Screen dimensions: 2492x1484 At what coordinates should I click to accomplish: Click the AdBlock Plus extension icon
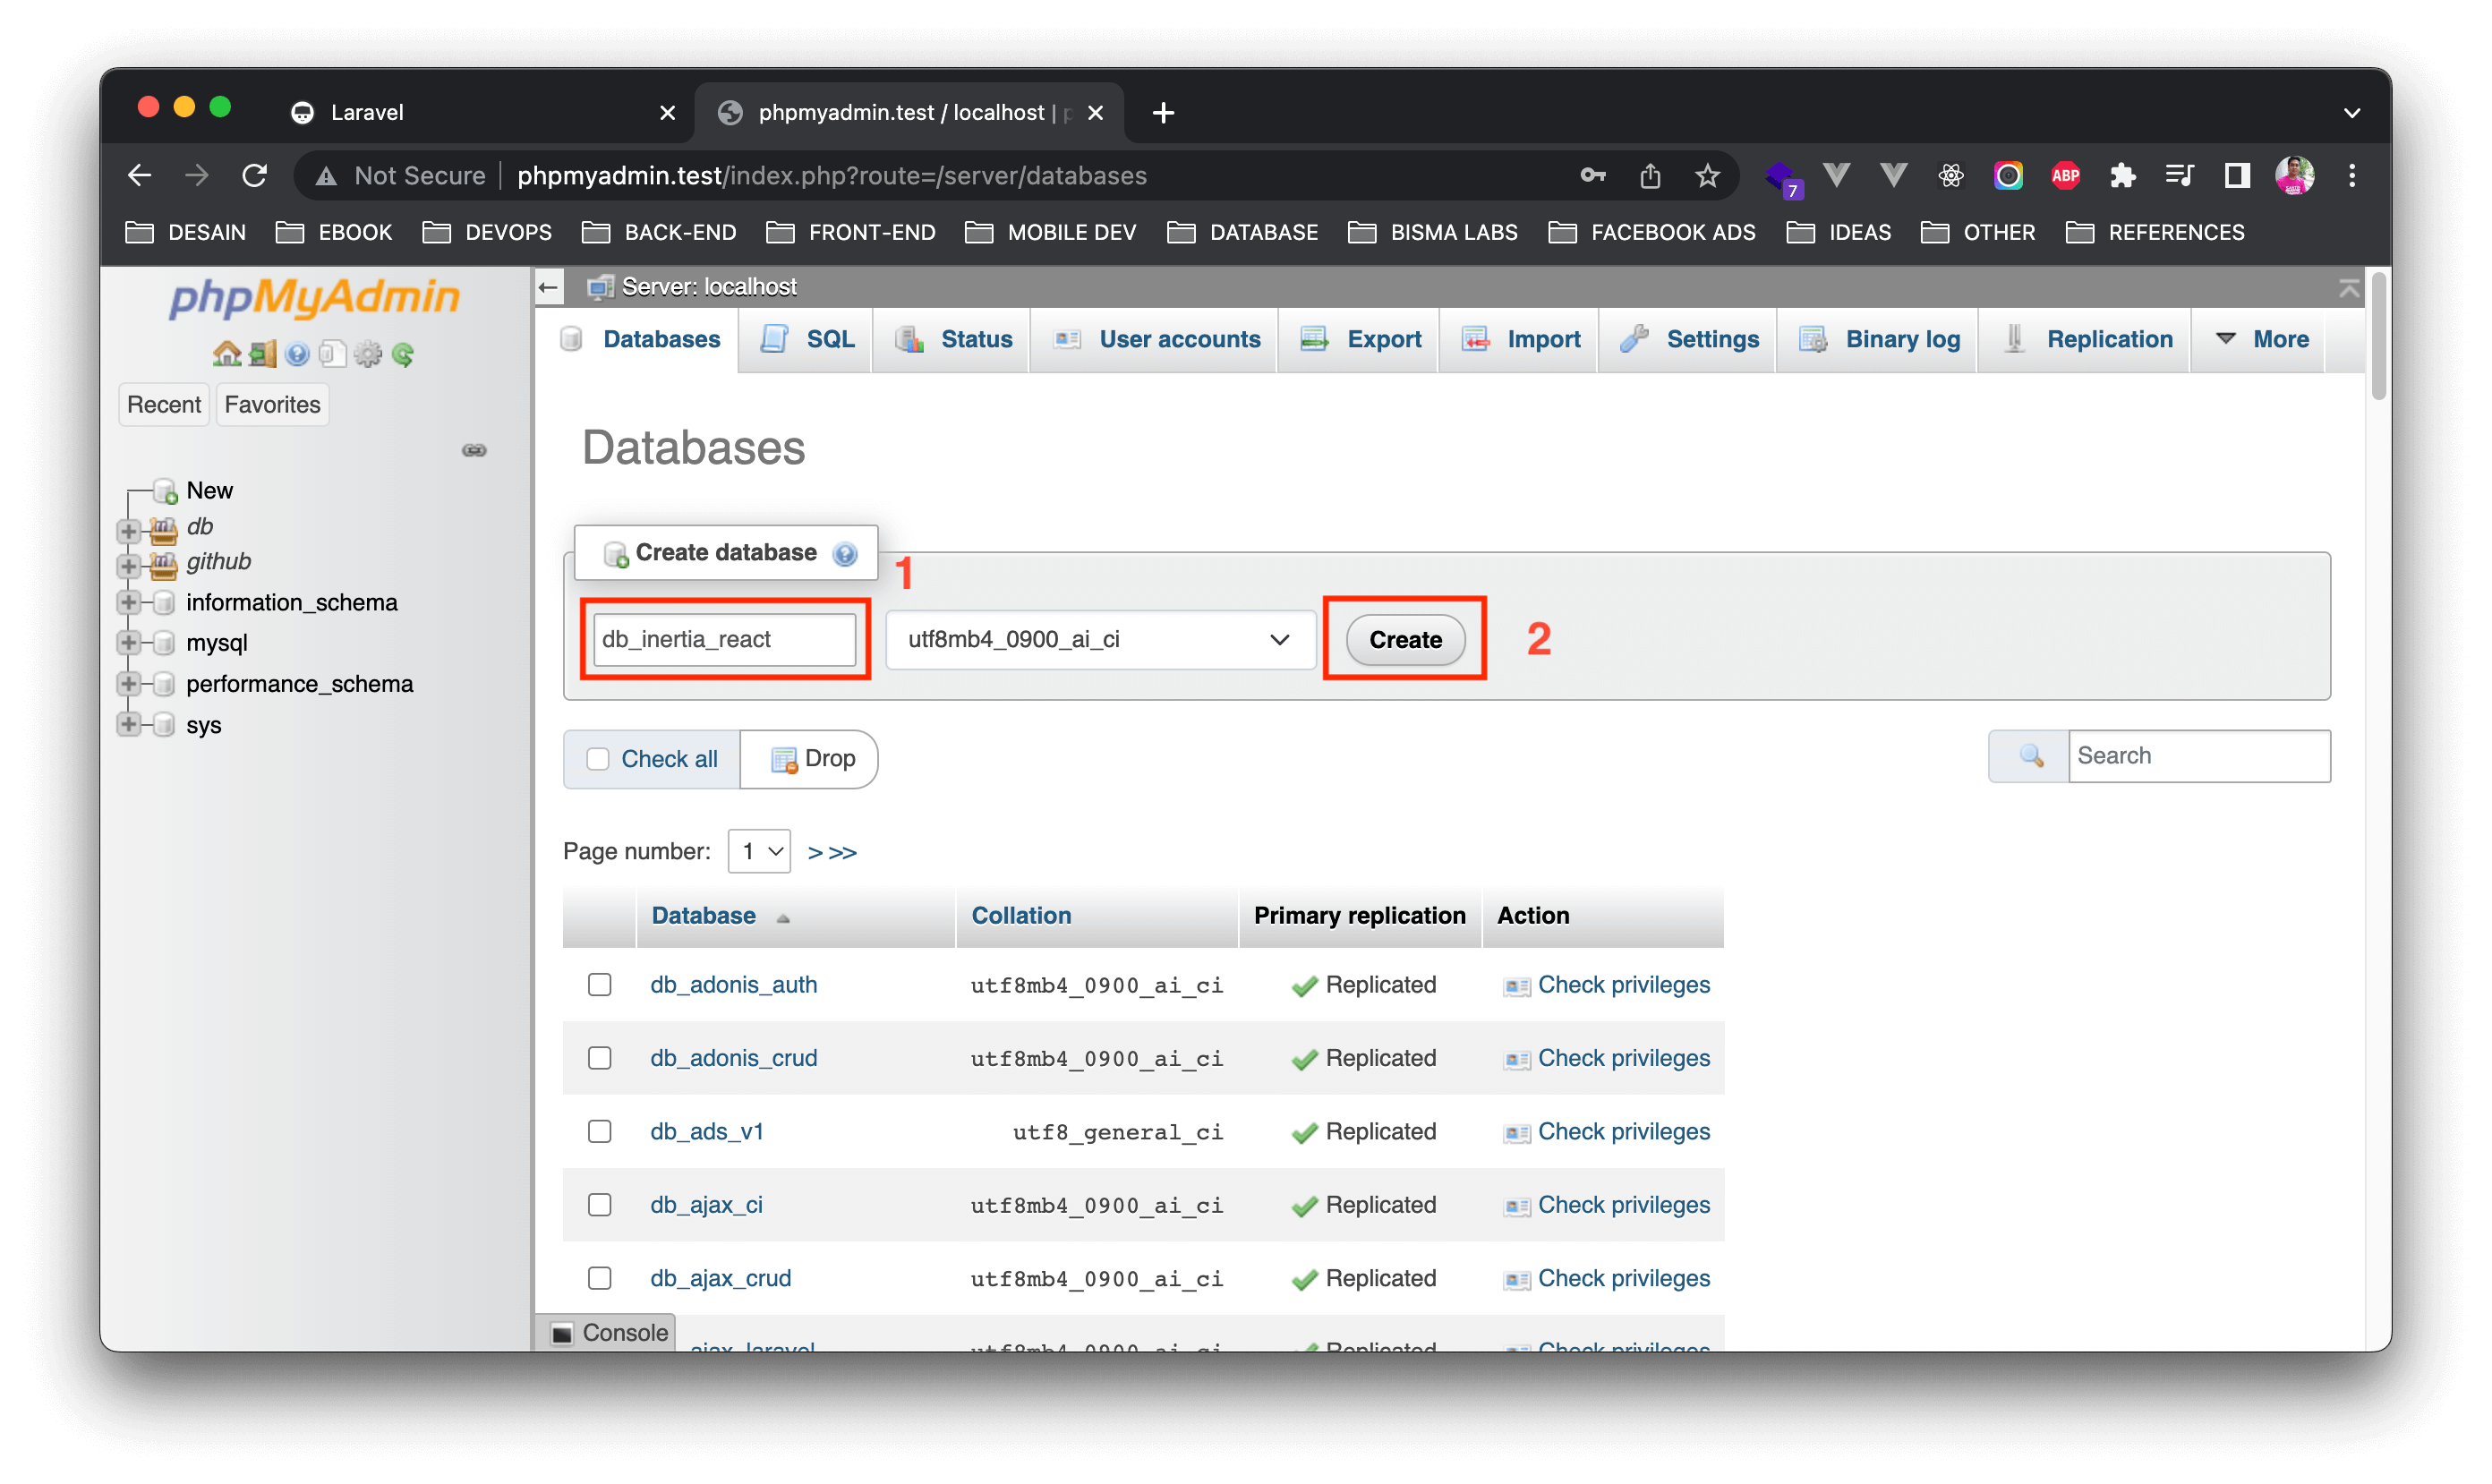tap(2065, 176)
